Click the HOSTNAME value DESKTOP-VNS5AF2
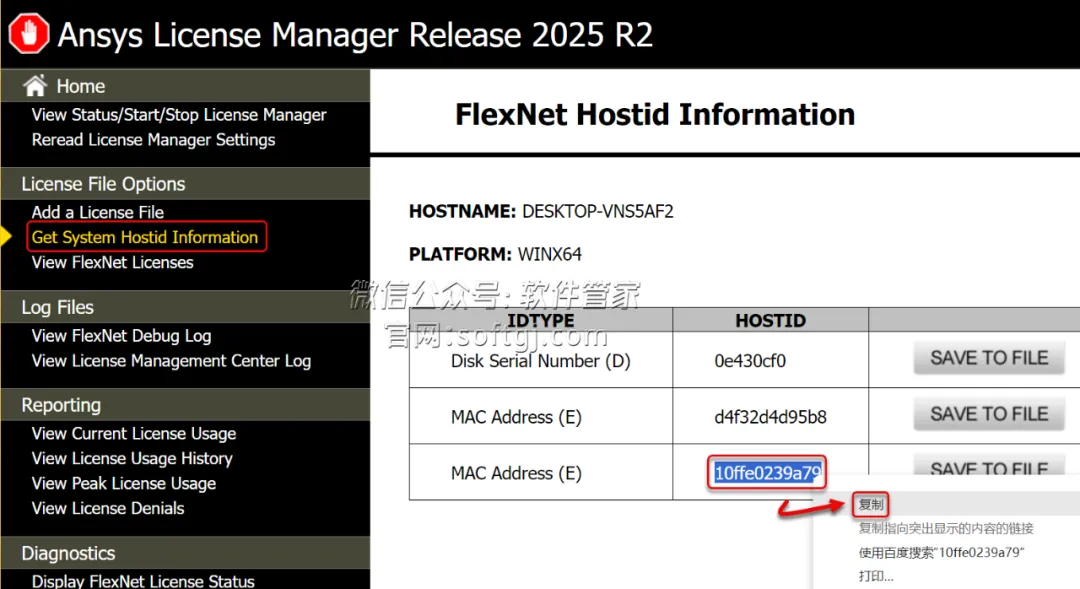This screenshot has height=589, width=1080. 598,211
